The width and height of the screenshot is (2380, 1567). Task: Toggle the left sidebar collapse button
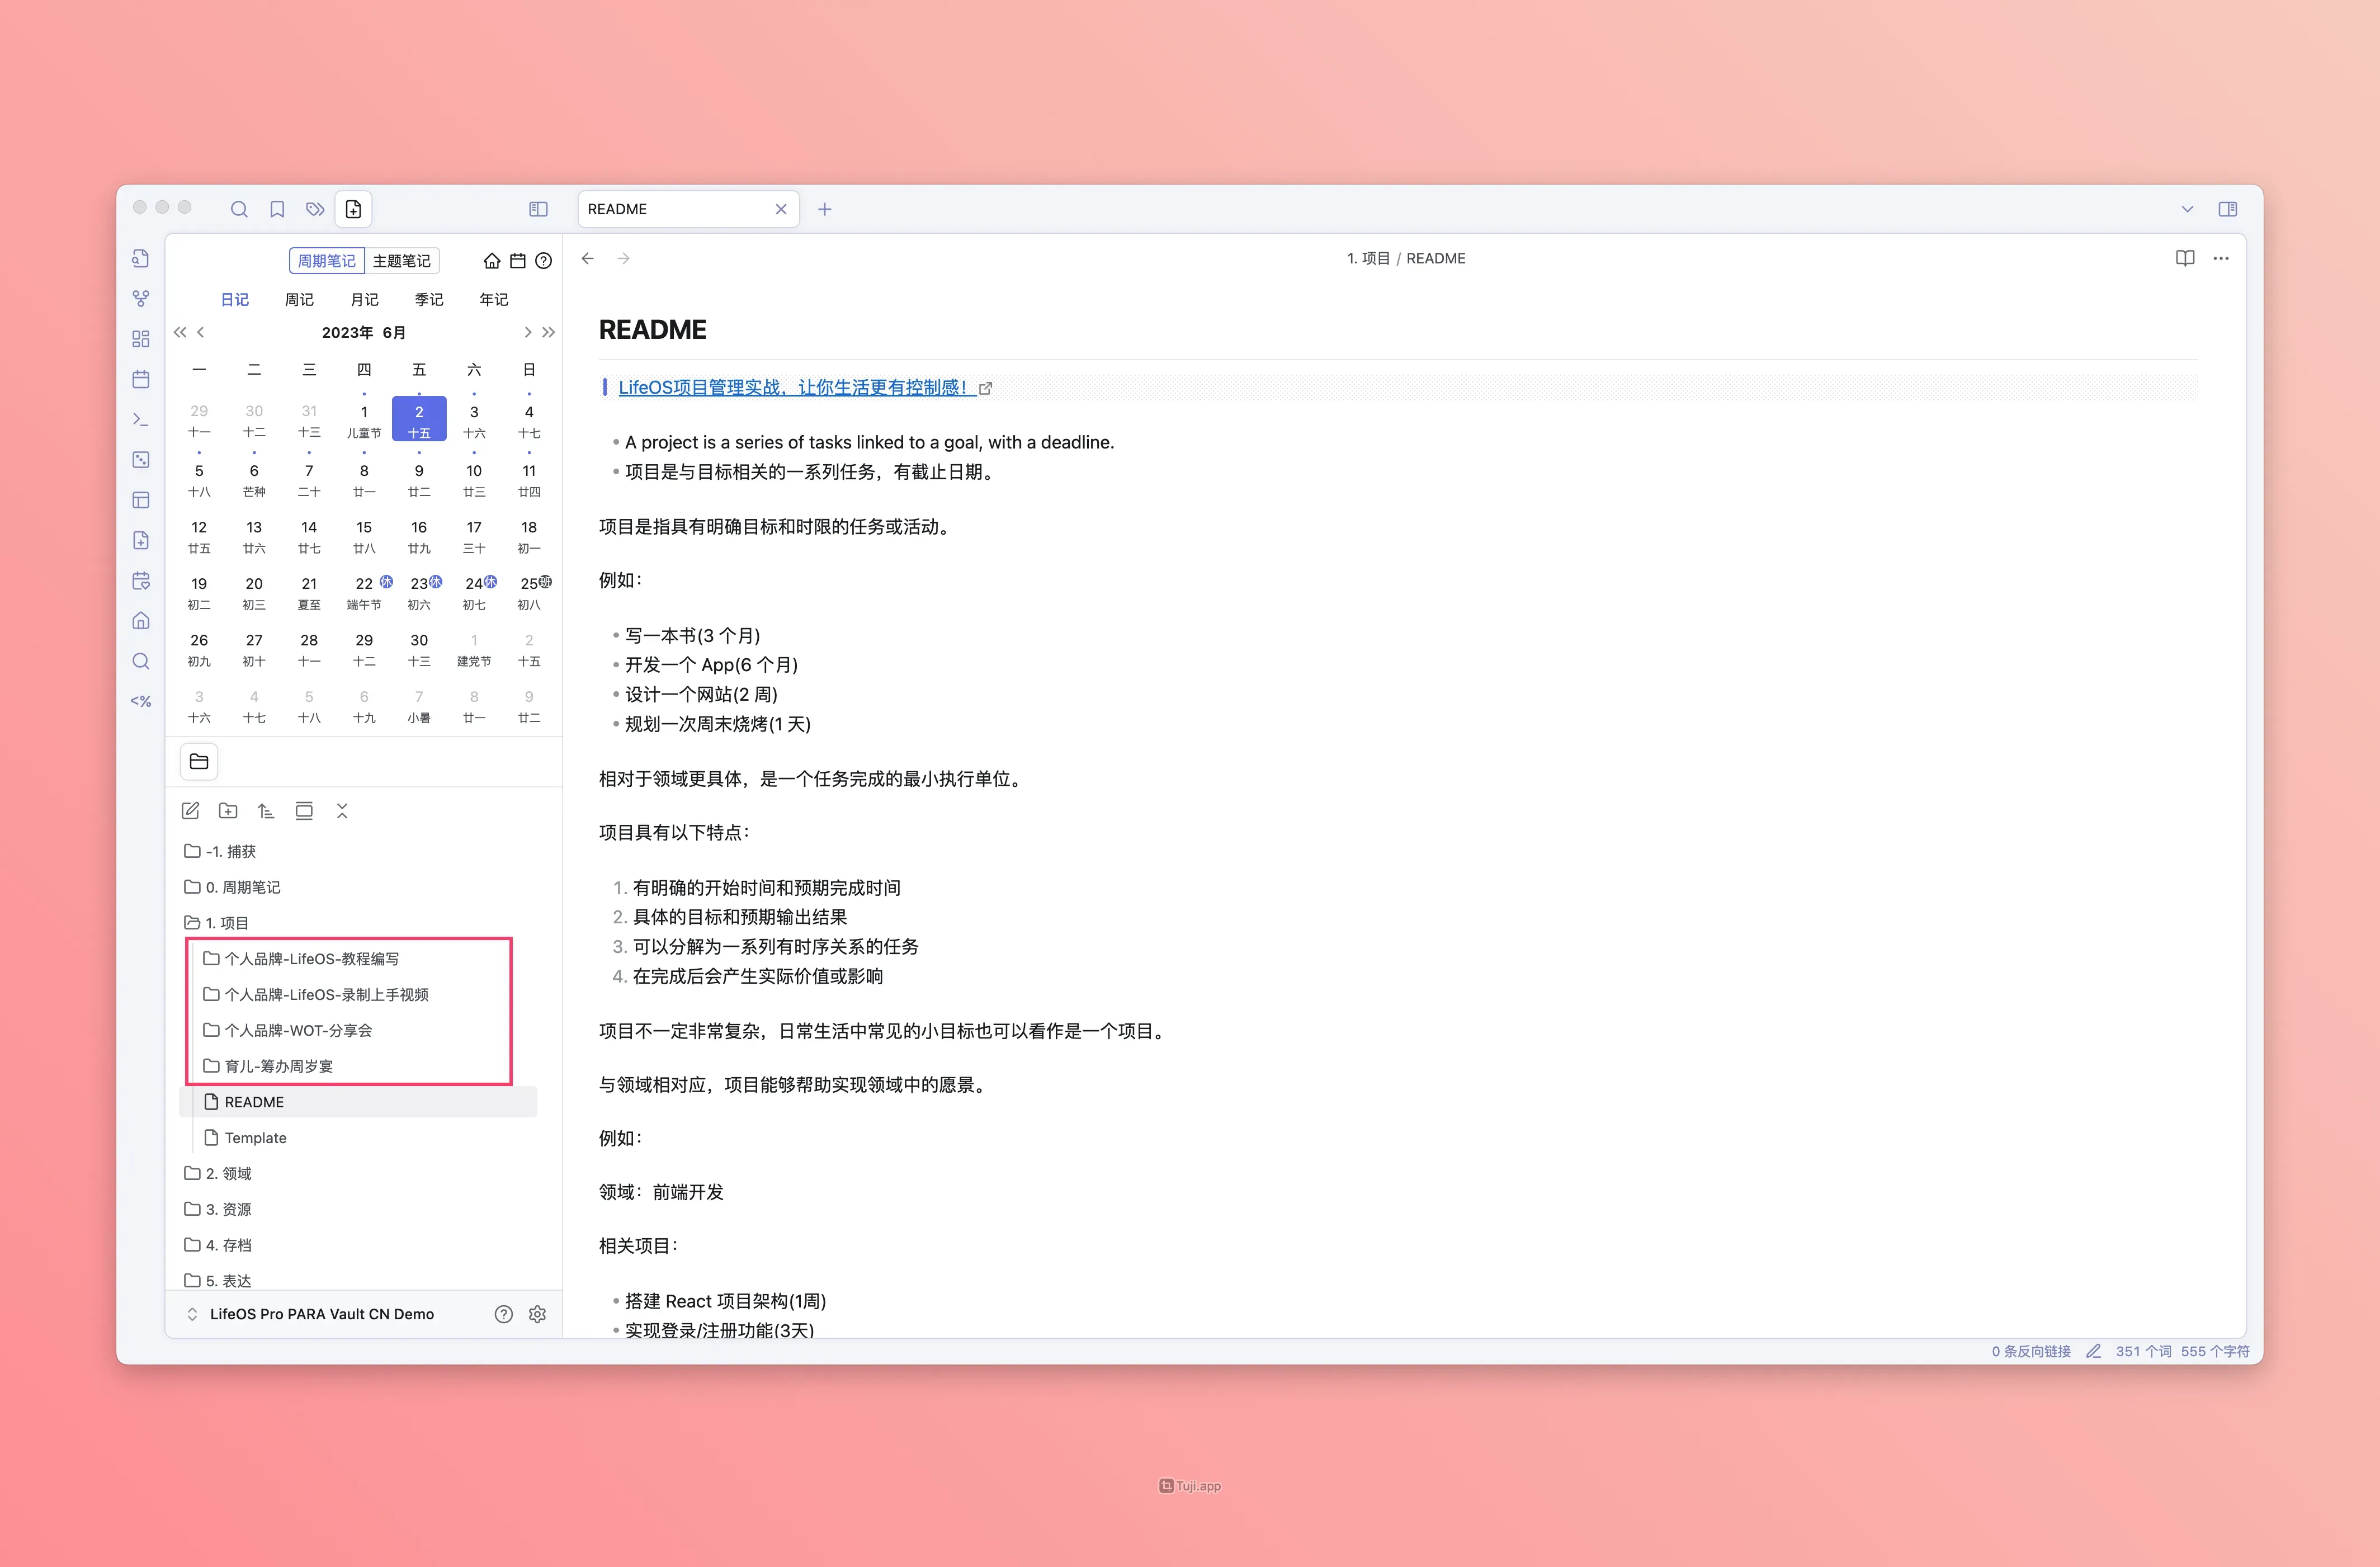pos(538,209)
